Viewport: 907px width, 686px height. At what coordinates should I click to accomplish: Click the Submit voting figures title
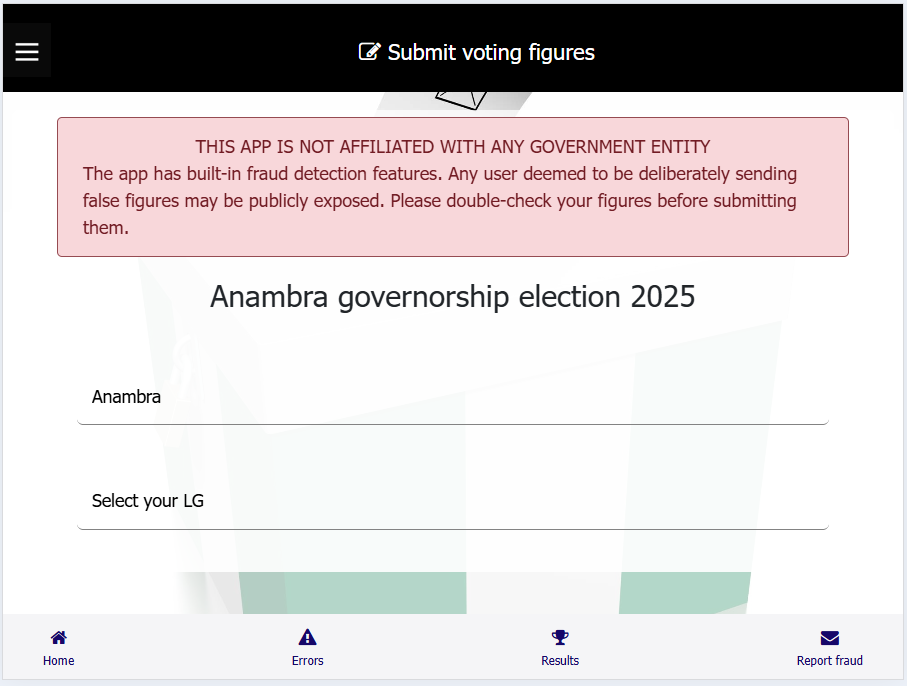(491, 52)
